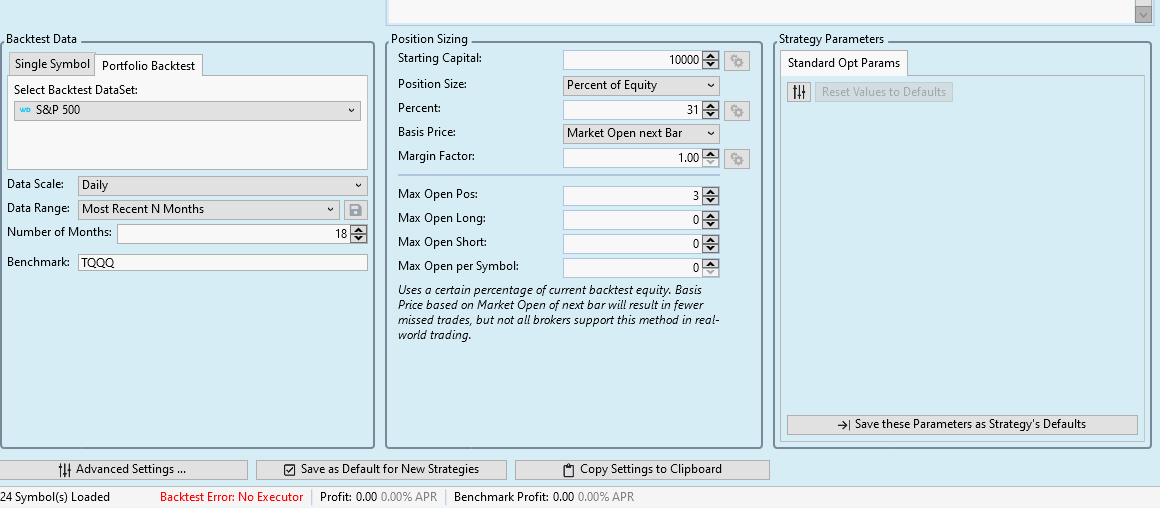The width and height of the screenshot is (1160, 508).
Task: Increase Max Open Pos with up arrow
Action: (711, 191)
